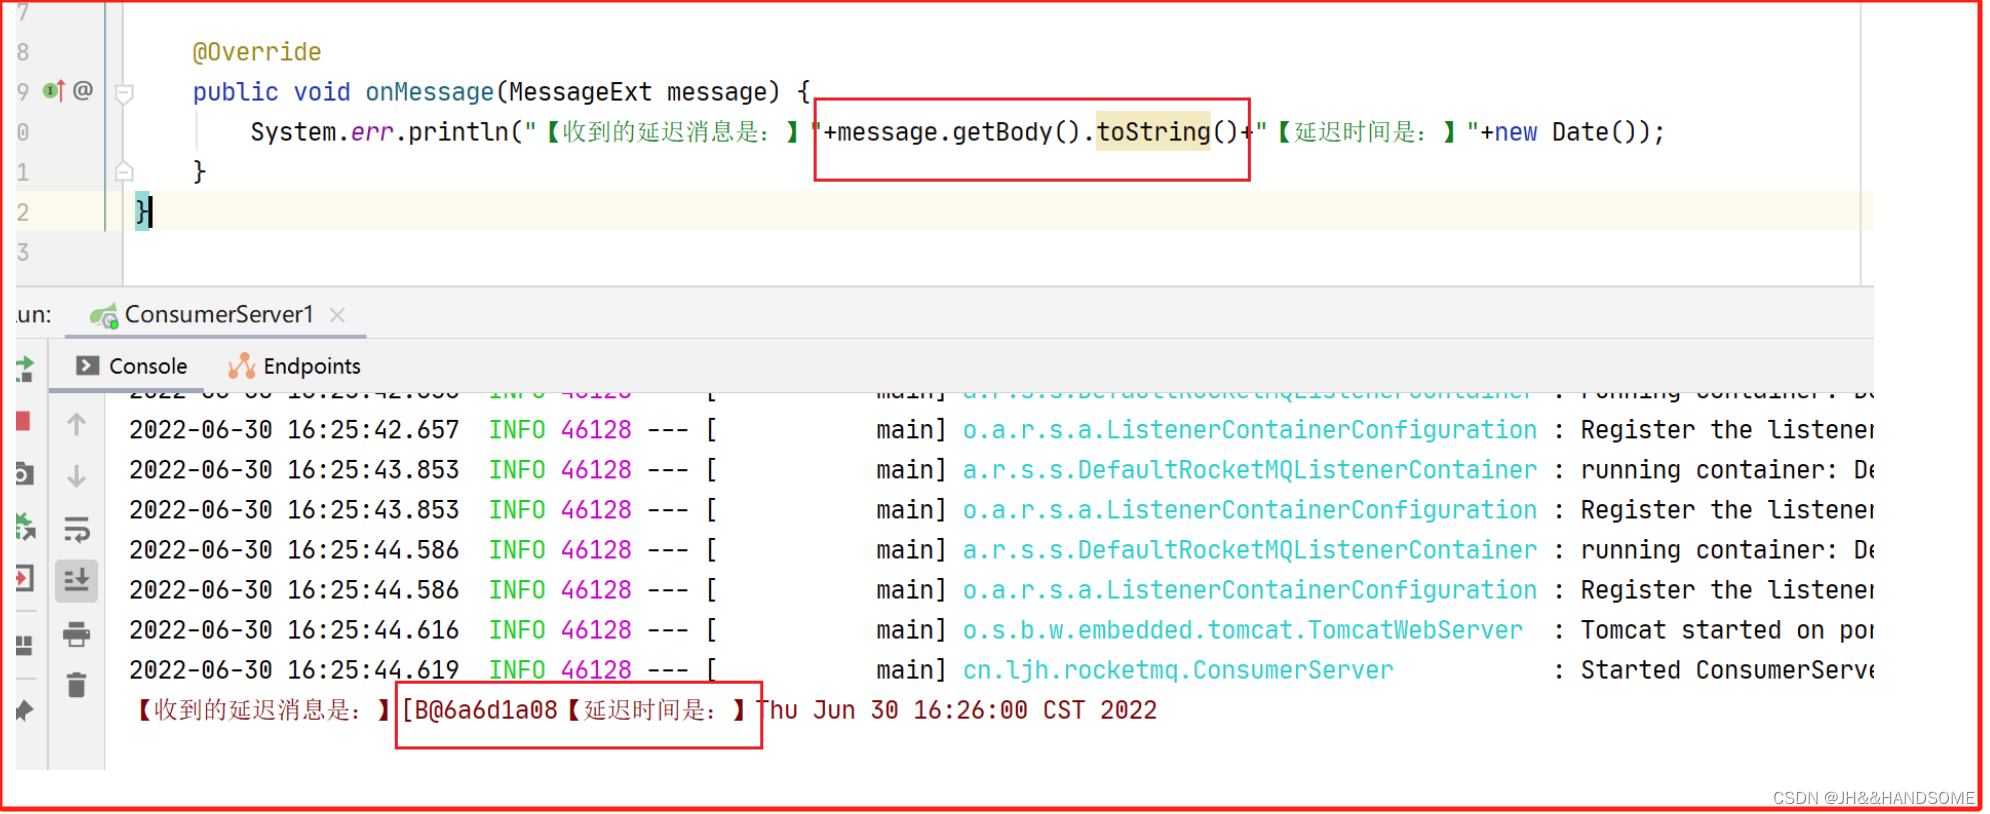Click the MessageExt parameter type
The image size is (1990, 814).
pos(581,92)
